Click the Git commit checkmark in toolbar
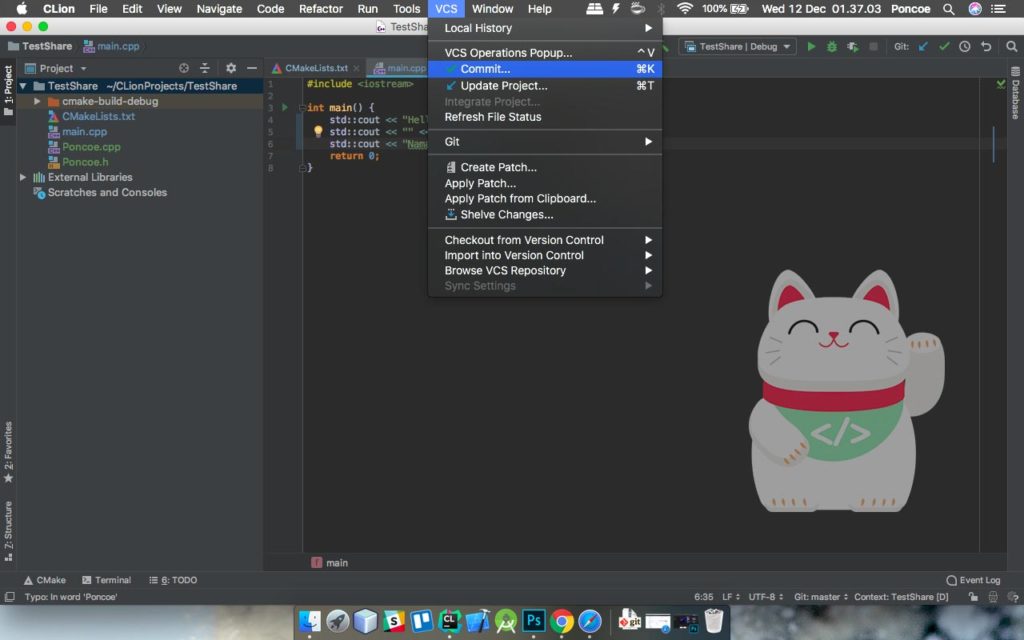Screen dimensions: 1024x640 (944, 46)
